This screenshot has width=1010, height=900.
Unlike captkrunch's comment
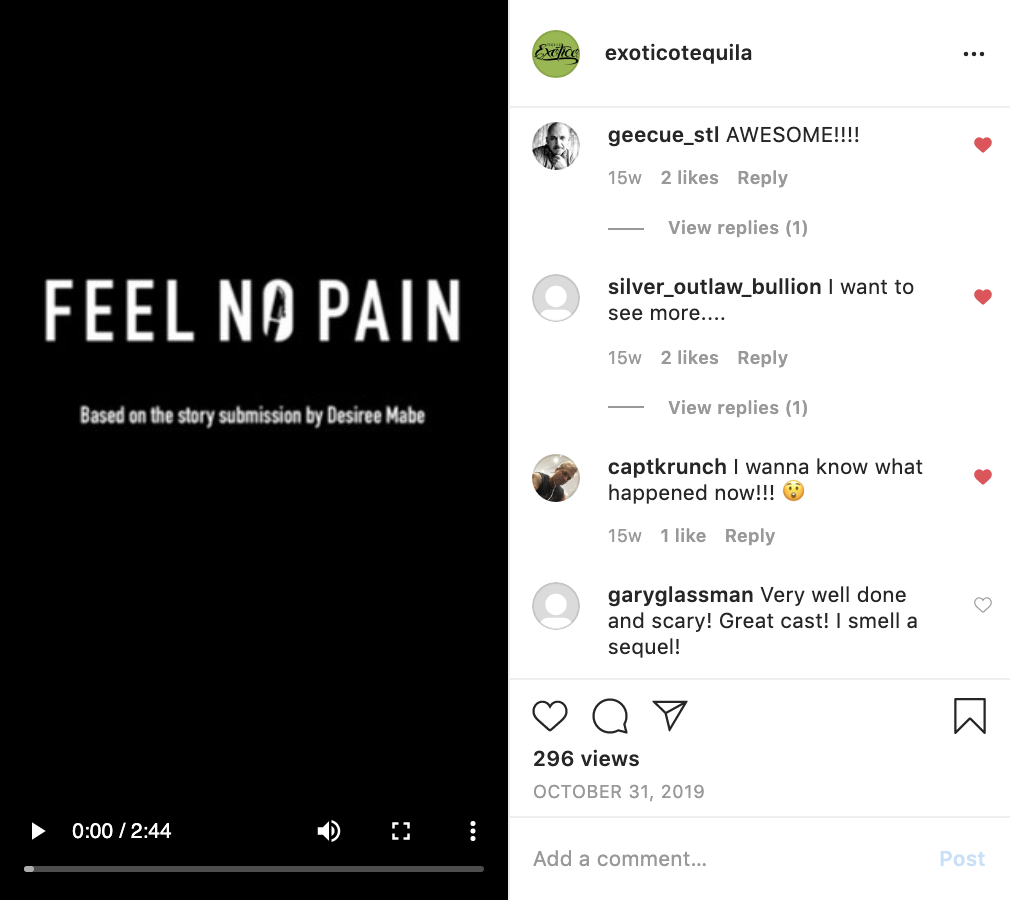(x=983, y=477)
